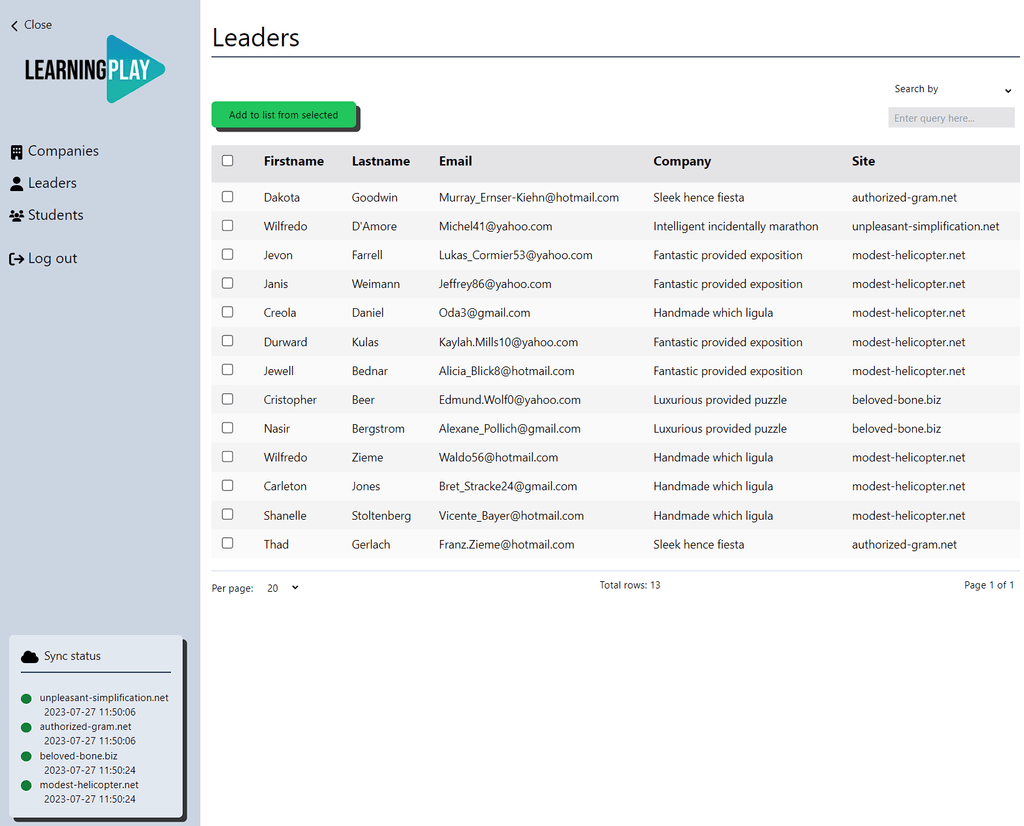Viewport: 1024px width, 826px height.
Task: Expand the Per page dropdown
Action: tap(282, 588)
